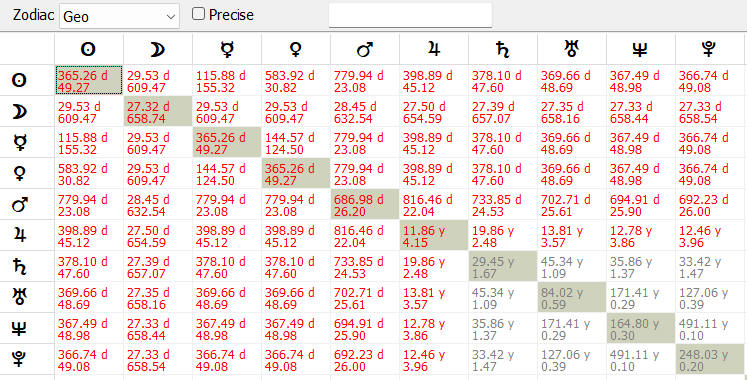747x380 pixels.
Task: Select the Sun-Sun 365.26 d cell
Action: pyautogui.click(x=89, y=80)
